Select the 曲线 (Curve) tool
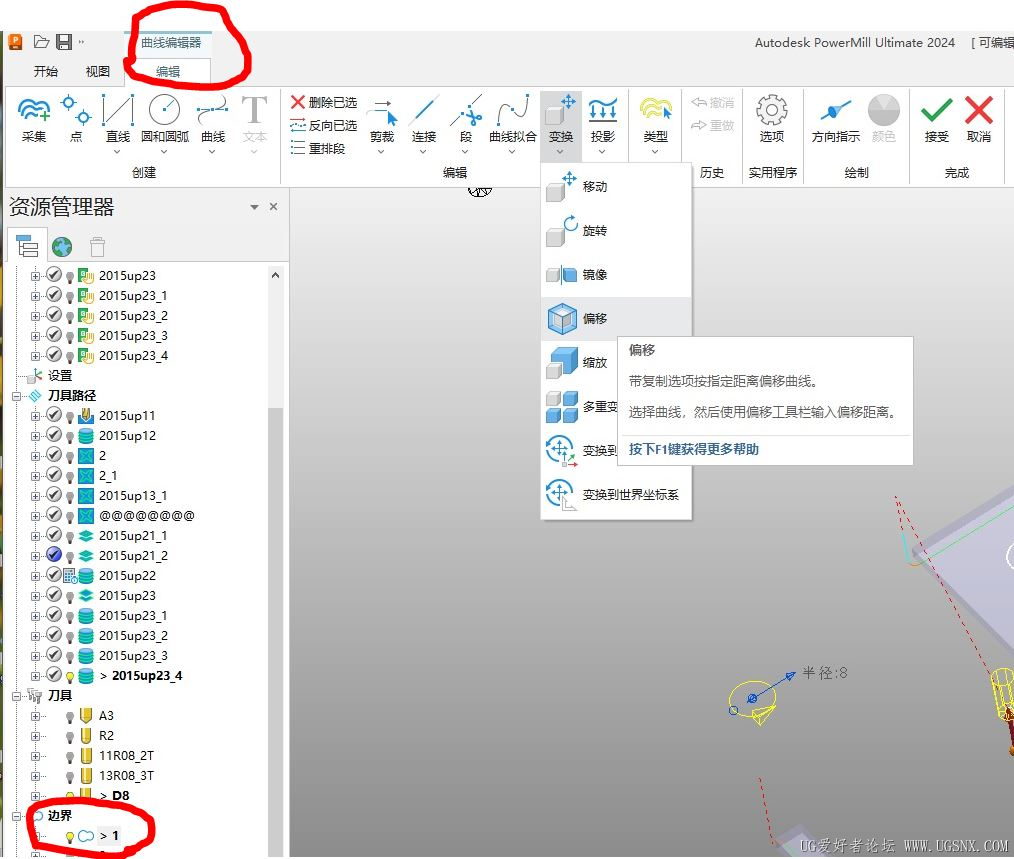1014x859 pixels. 213,118
